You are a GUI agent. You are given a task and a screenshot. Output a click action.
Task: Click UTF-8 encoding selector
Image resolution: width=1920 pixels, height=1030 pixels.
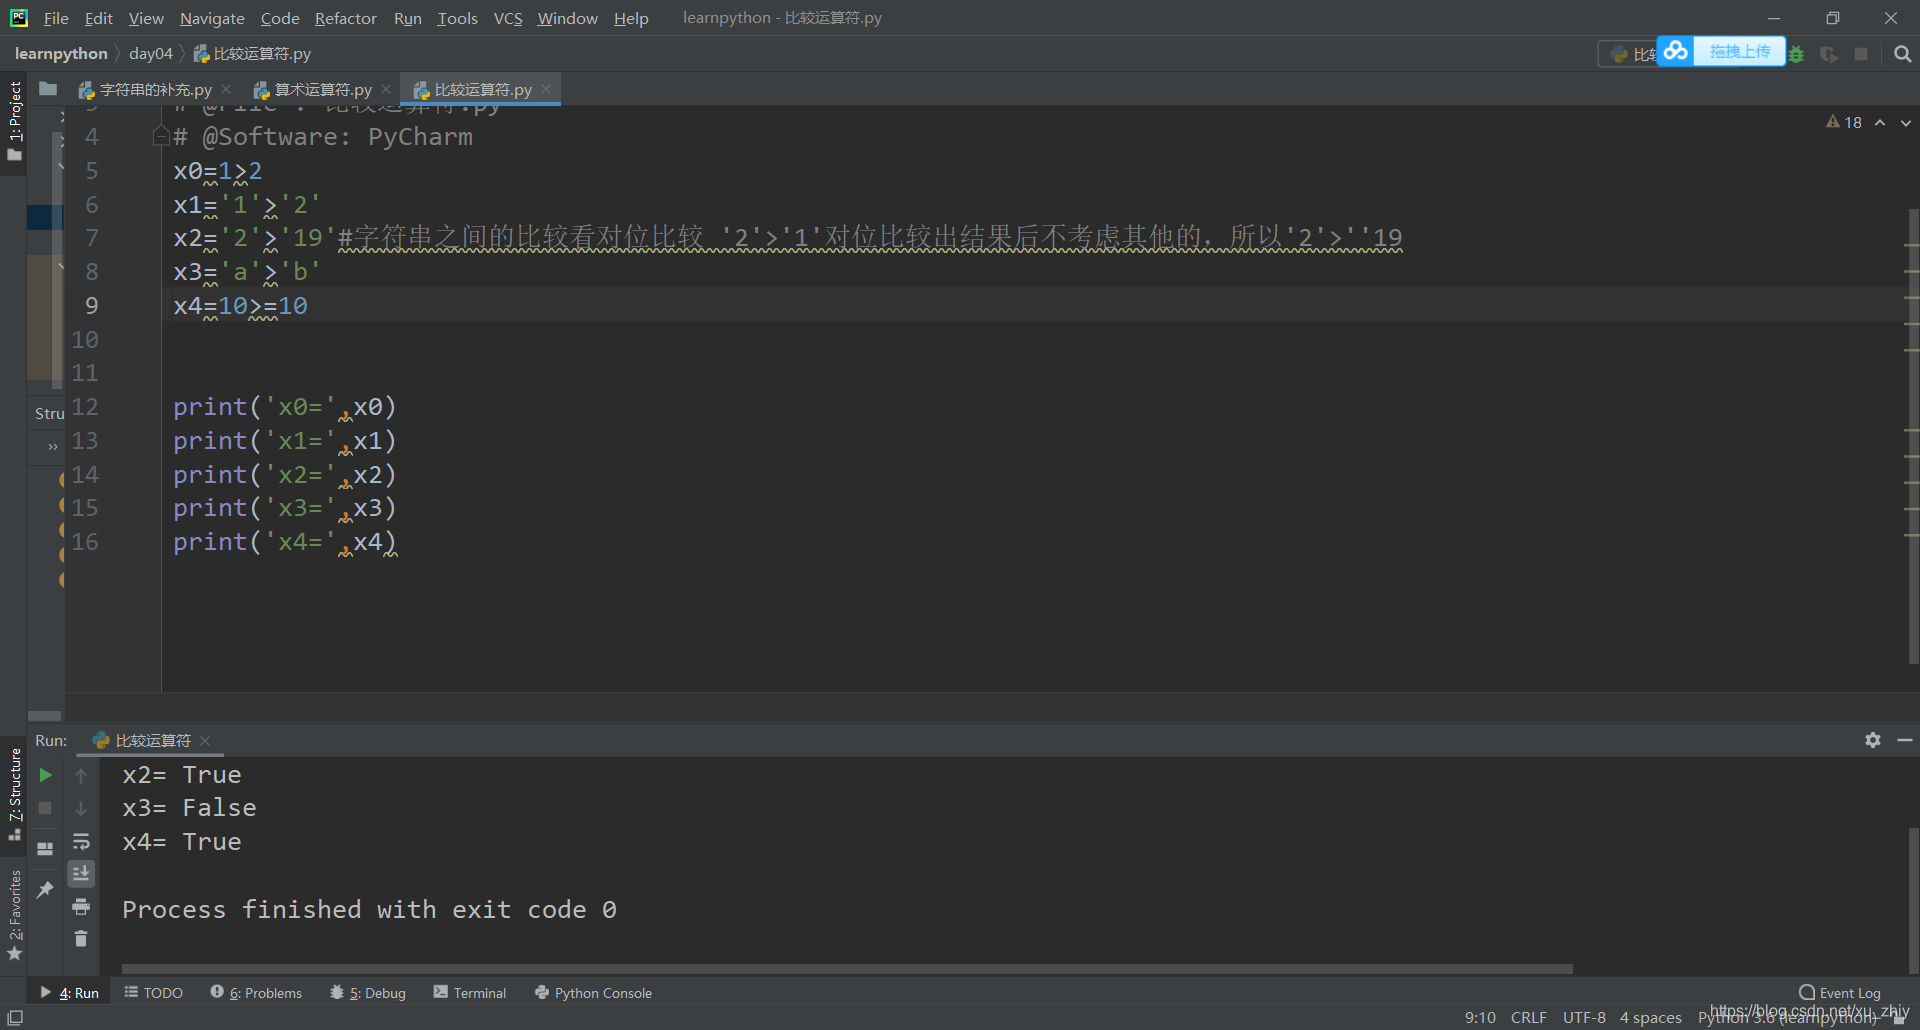[1584, 1017]
